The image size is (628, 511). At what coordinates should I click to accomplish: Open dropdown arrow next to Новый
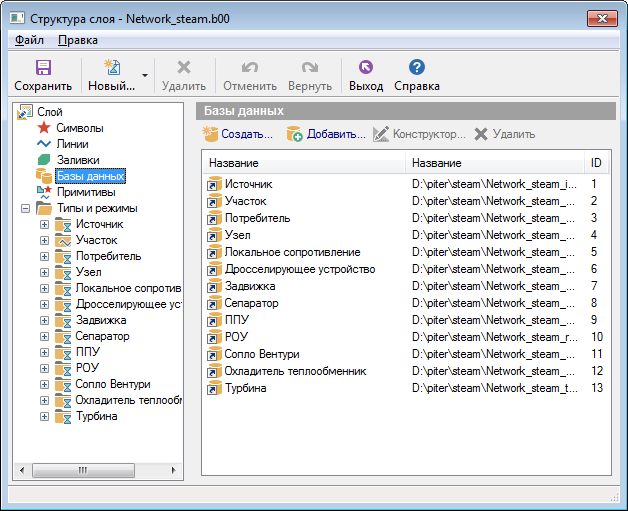[x=146, y=75]
